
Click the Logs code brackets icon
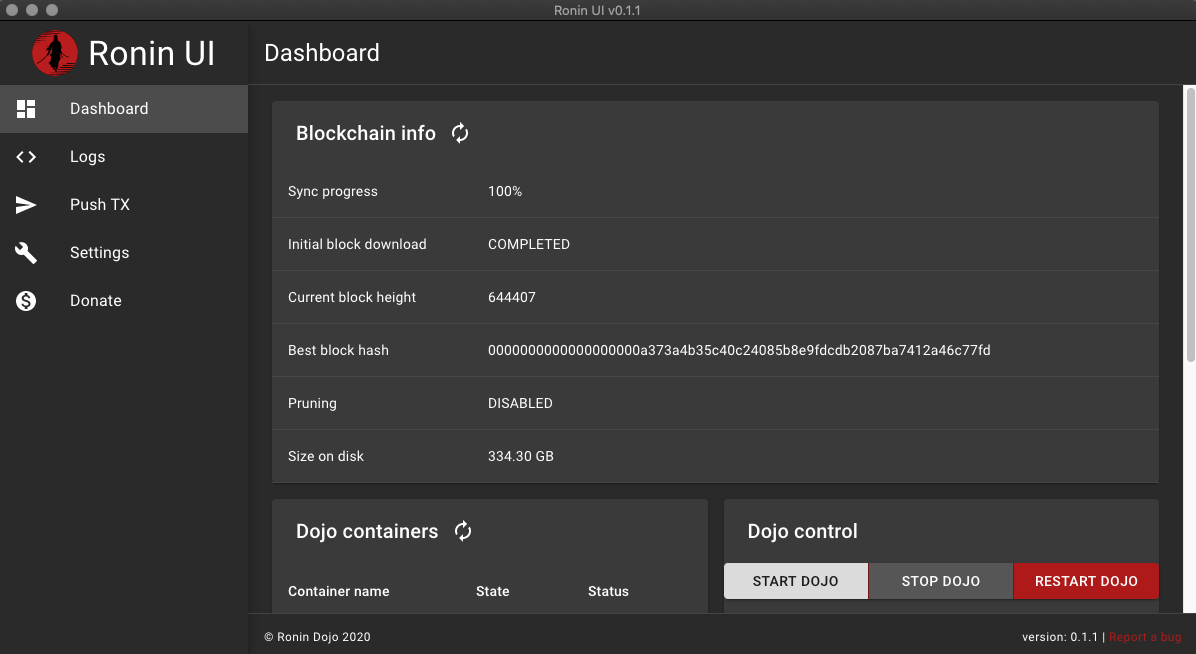tap(26, 156)
